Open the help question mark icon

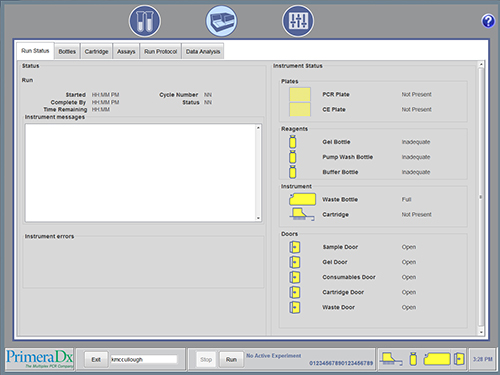tap(488, 21)
